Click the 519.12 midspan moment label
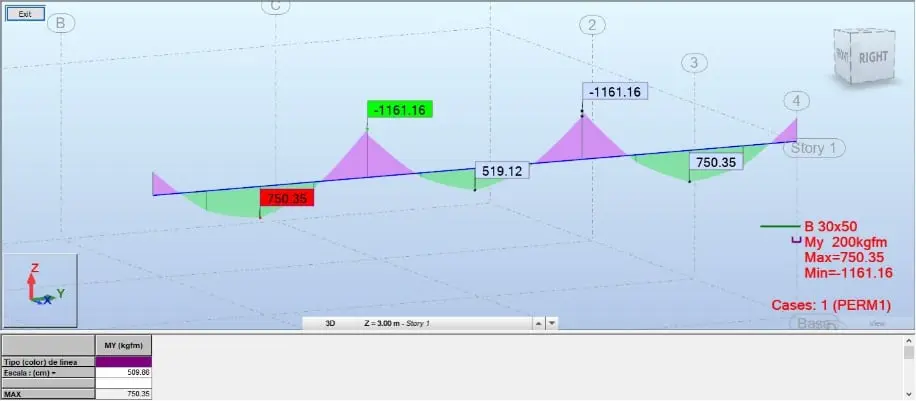 [501, 171]
